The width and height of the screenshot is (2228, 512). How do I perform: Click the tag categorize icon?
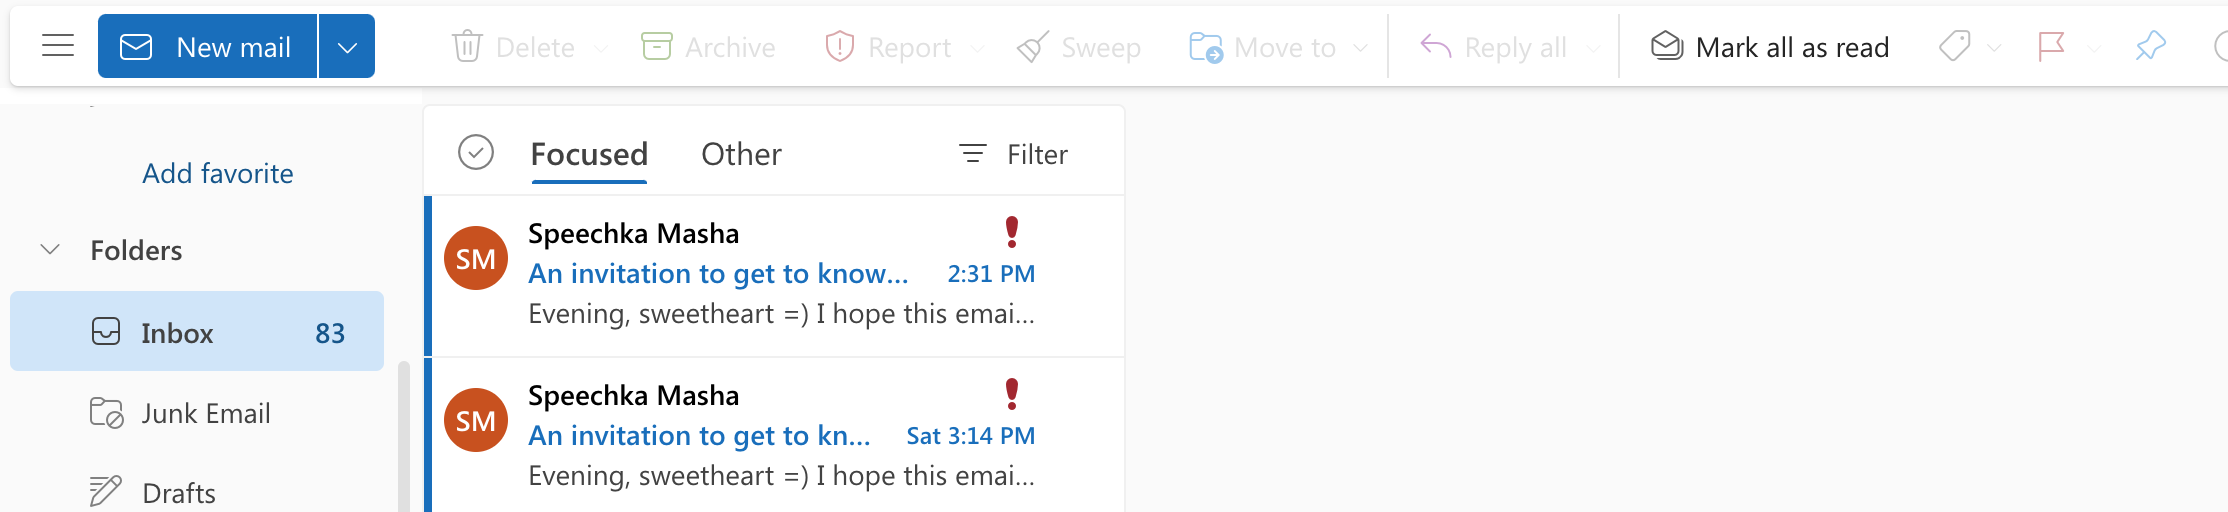coord(1953,46)
